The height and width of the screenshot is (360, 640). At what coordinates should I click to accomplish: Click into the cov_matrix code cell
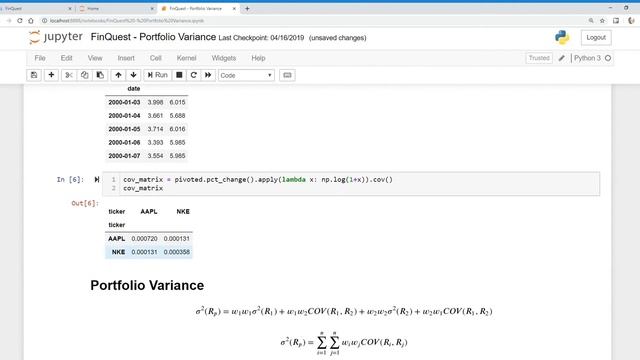pos(351,184)
